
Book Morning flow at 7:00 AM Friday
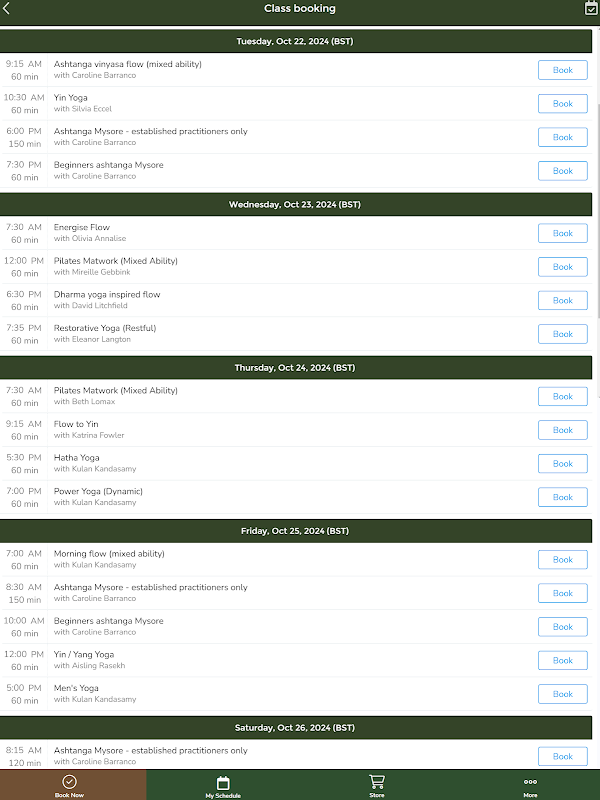(562, 560)
